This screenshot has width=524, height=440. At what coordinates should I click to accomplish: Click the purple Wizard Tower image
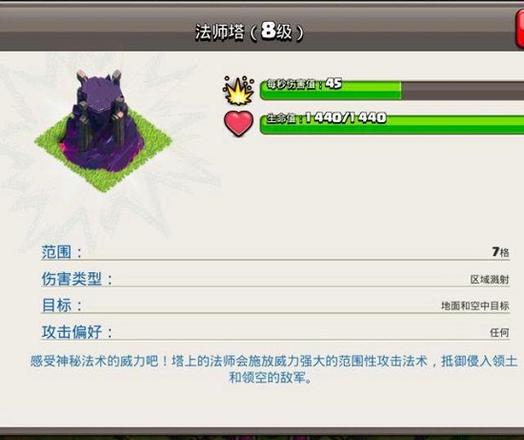click(101, 120)
